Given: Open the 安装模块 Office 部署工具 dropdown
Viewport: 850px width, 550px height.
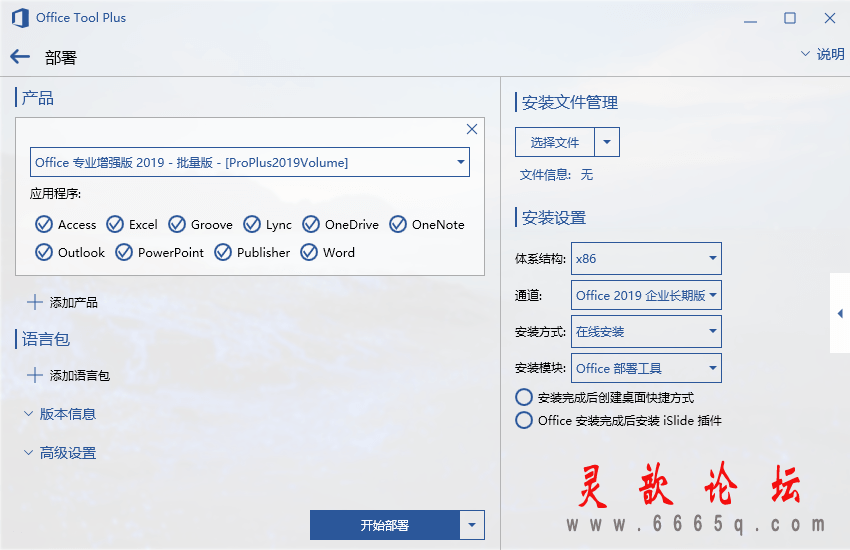Looking at the screenshot, I should point(646,368).
